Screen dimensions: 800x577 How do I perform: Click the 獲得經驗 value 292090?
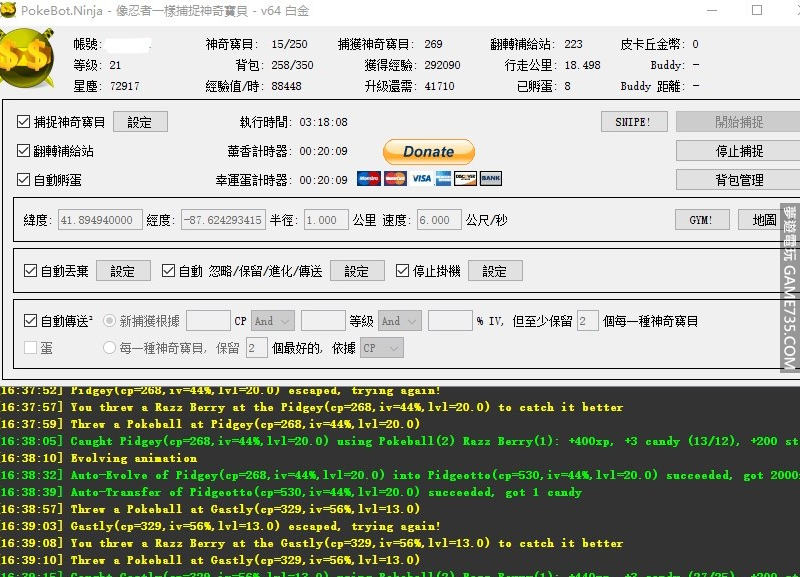coord(442,65)
